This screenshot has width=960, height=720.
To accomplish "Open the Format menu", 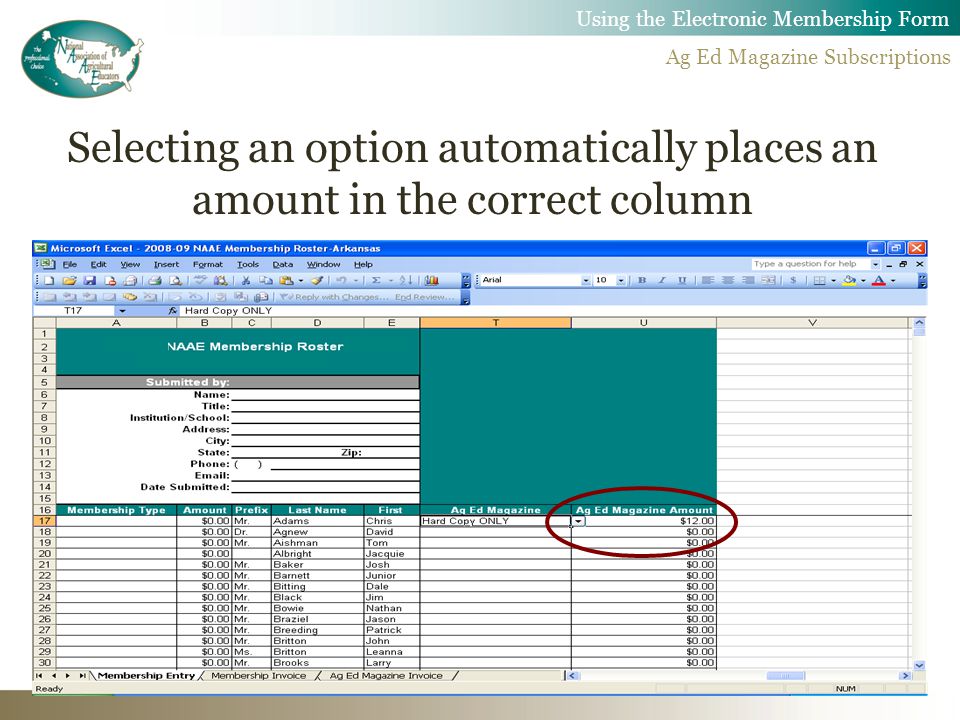I will click(x=208, y=264).
